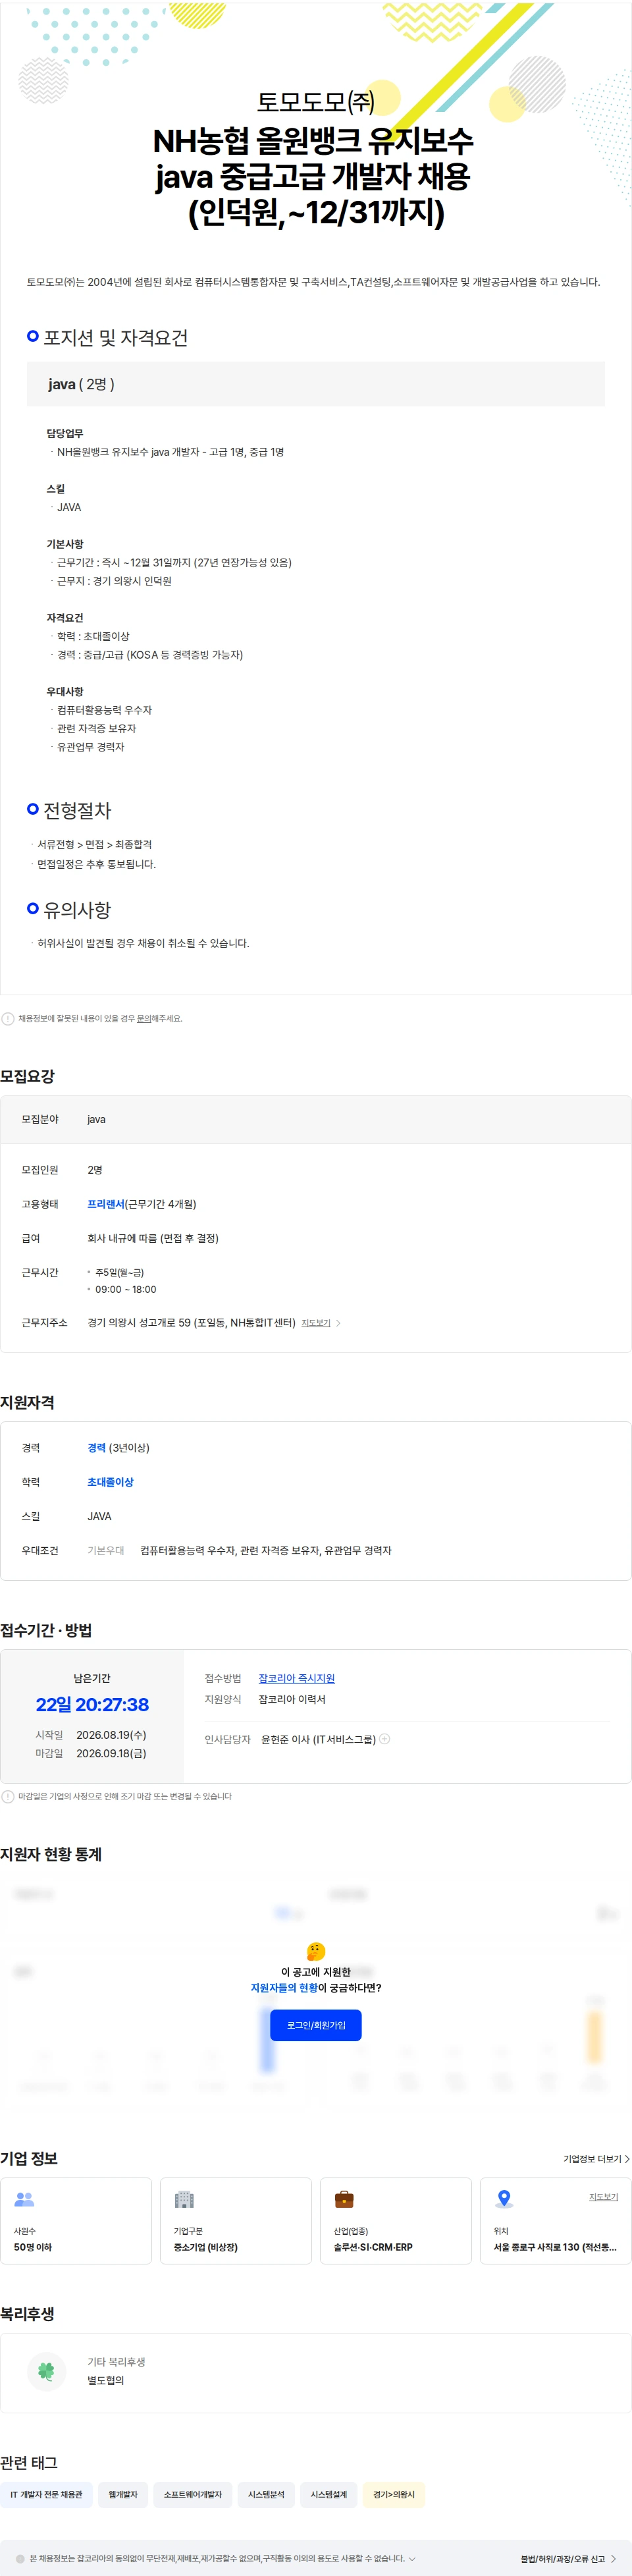Image resolution: width=632 pixels, height=2576 pixels.
Task: Click the 문의 link under the posting
Action: pos(144,1018)
